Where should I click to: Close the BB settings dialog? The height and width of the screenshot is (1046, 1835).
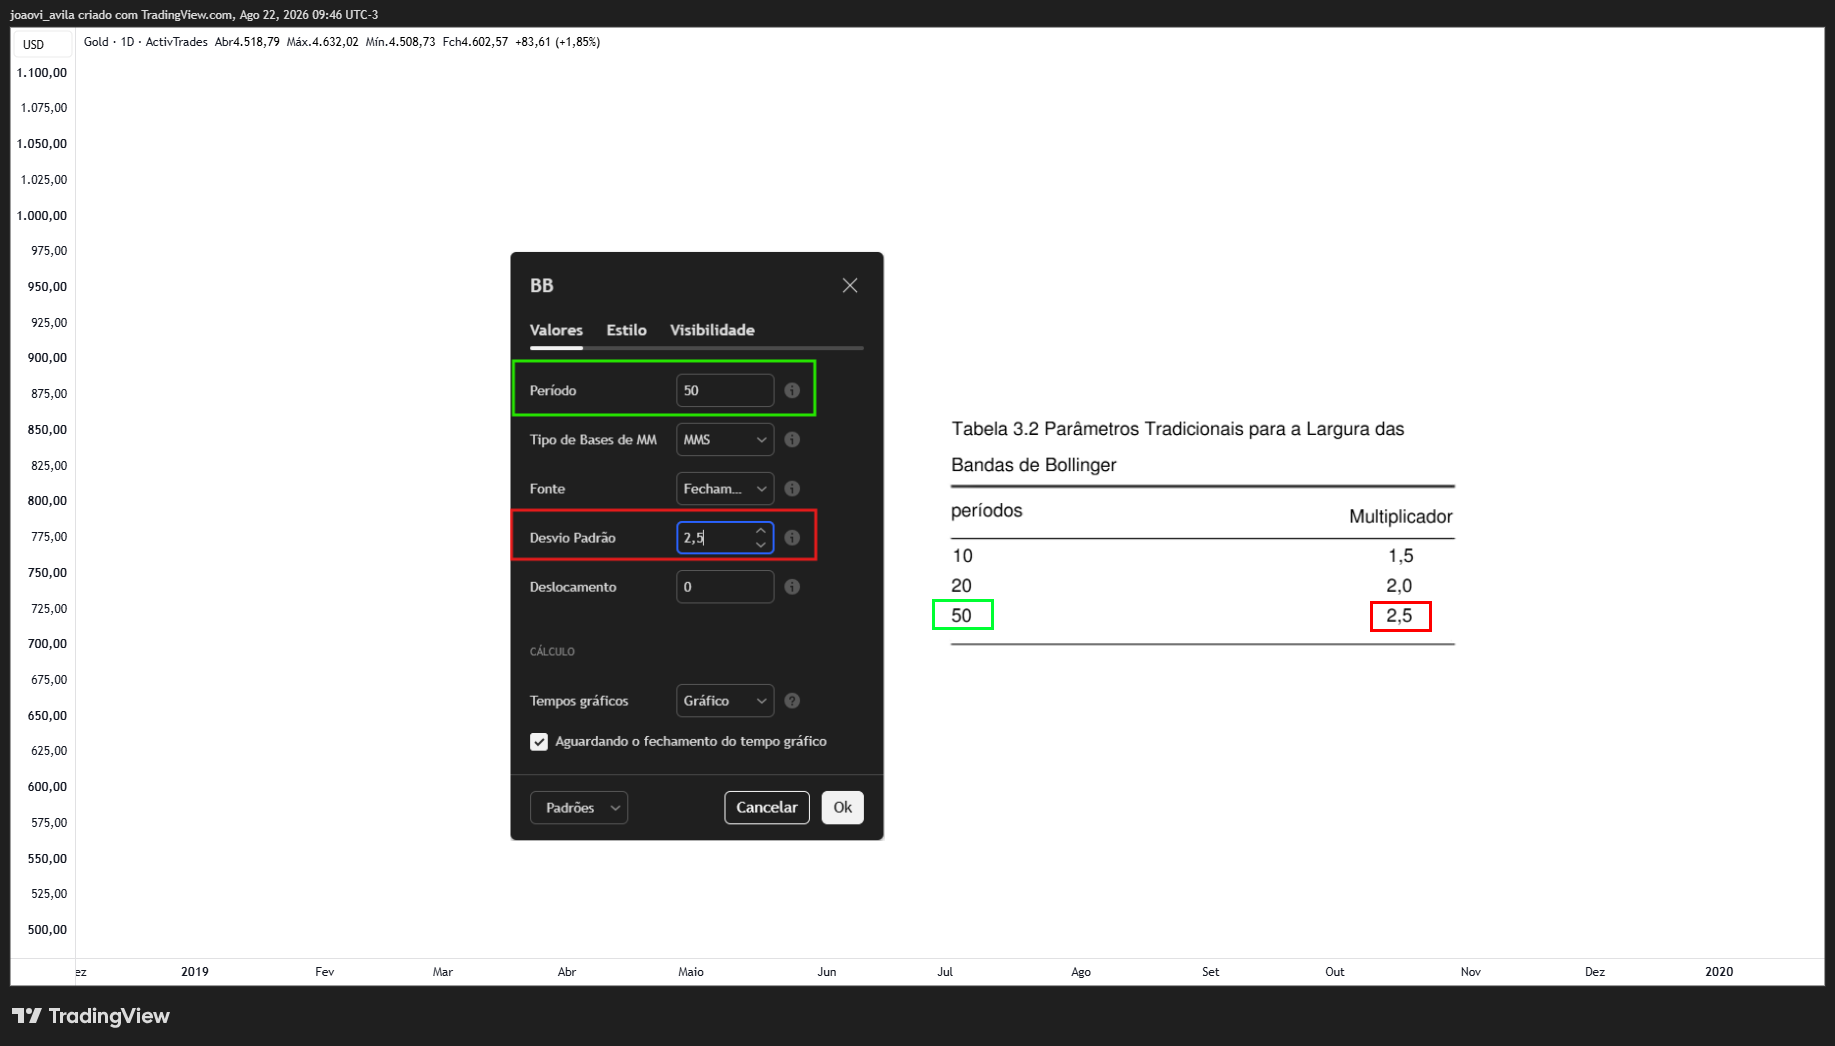[850, 286]
